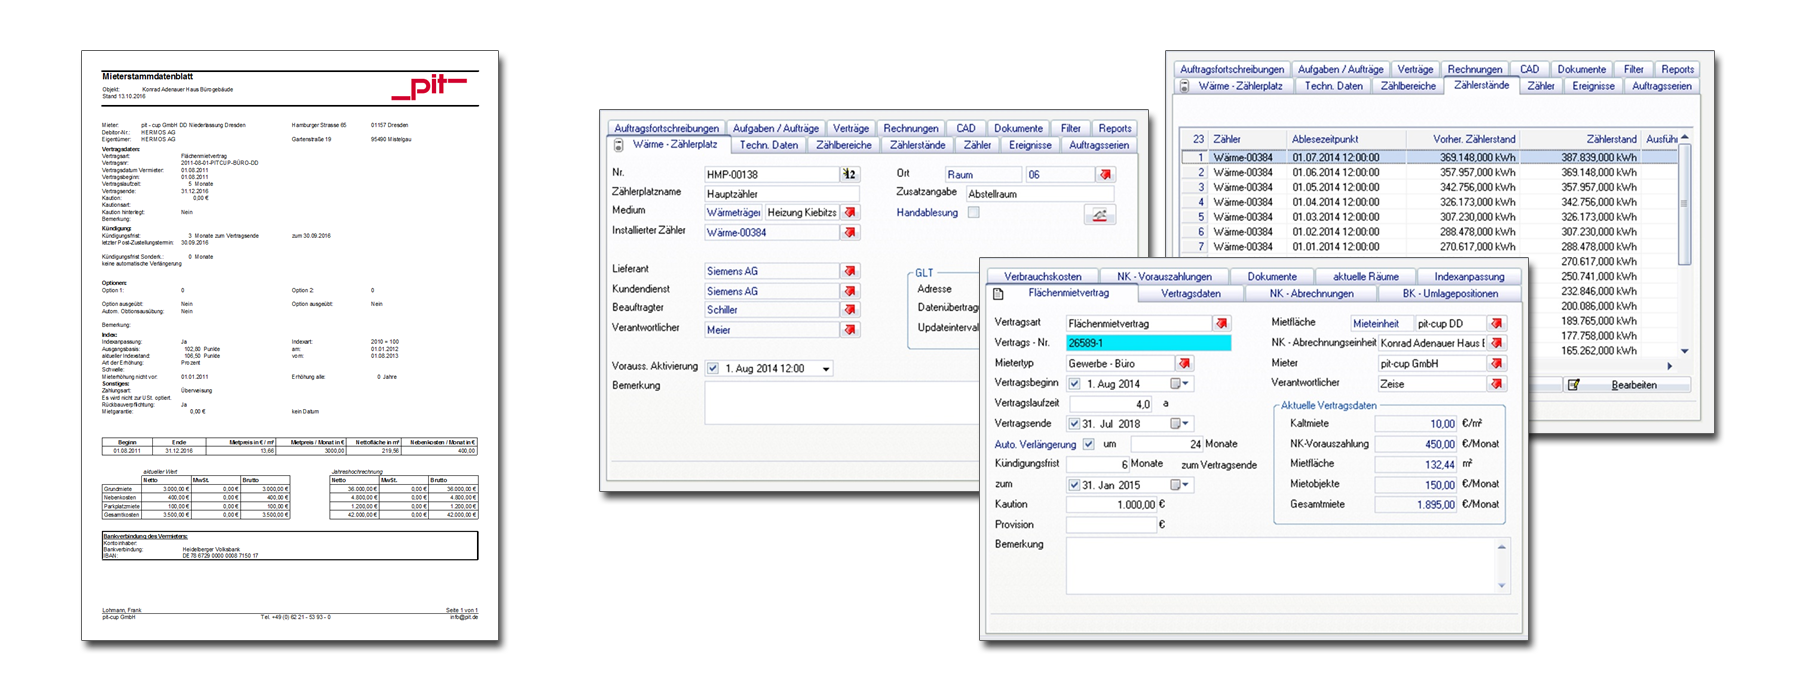Screen dimensions: 1800x690
Task: Open Zählbereiche tab in Zählerplatz window
Action: click(844, 145)
